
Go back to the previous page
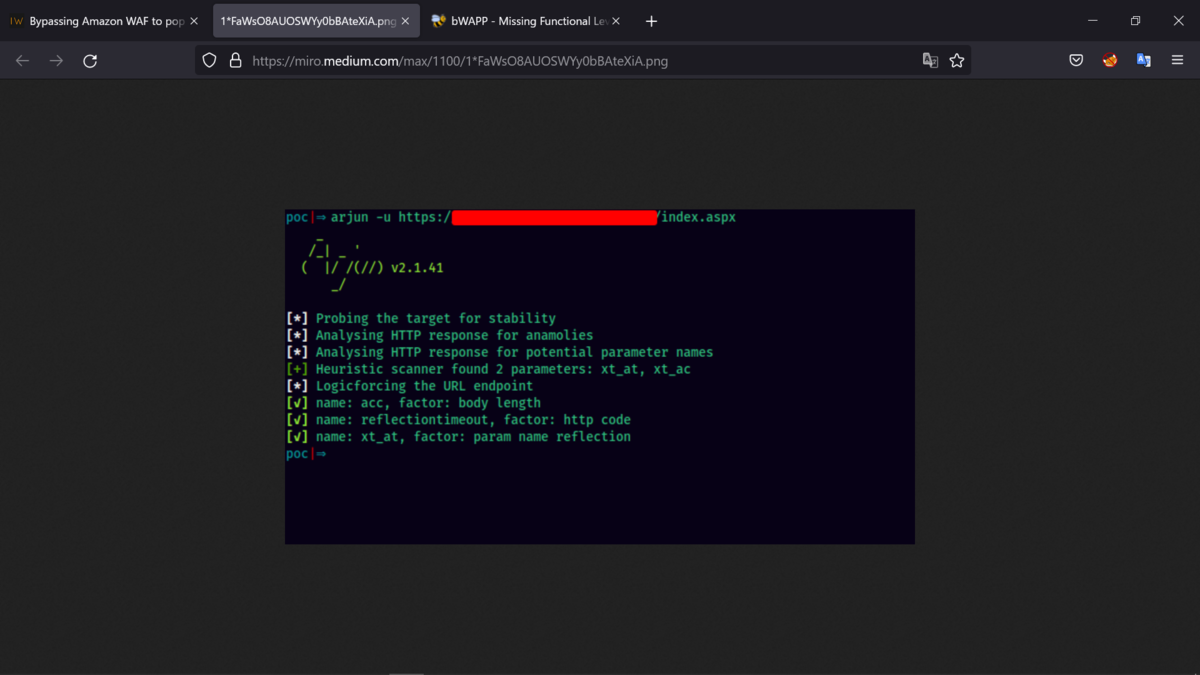[x=22, y=61]
